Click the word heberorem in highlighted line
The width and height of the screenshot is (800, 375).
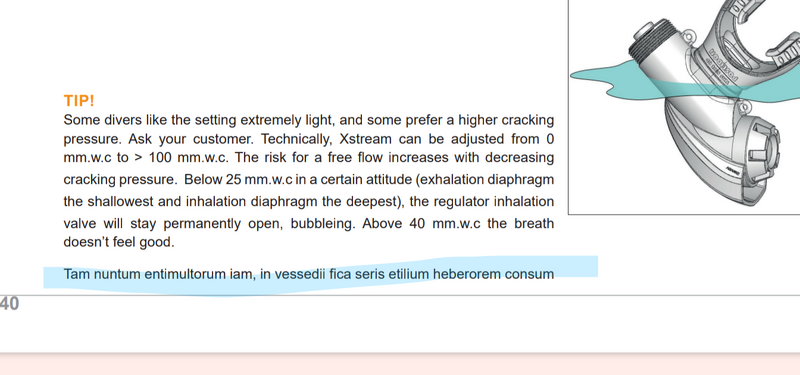[467, 274]
